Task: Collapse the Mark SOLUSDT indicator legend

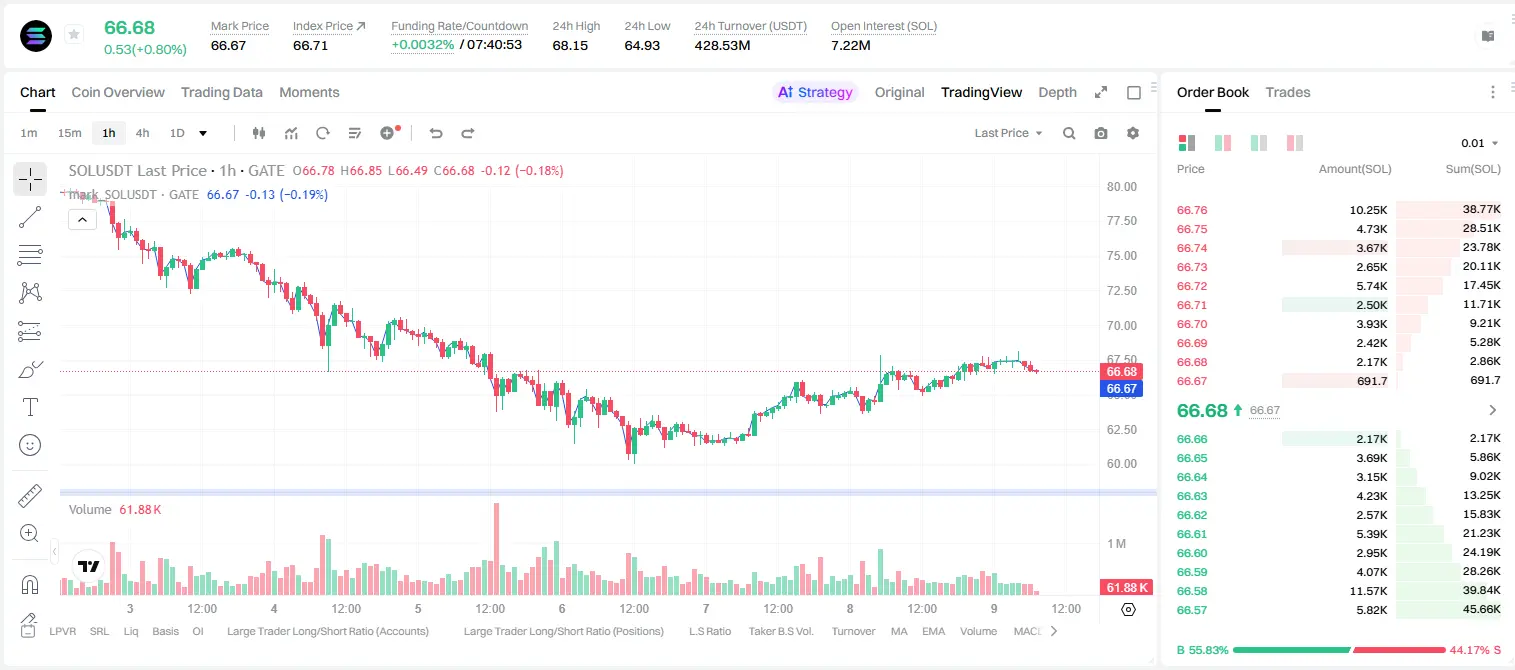Action: pyautogui.click(x=82, y=220)
